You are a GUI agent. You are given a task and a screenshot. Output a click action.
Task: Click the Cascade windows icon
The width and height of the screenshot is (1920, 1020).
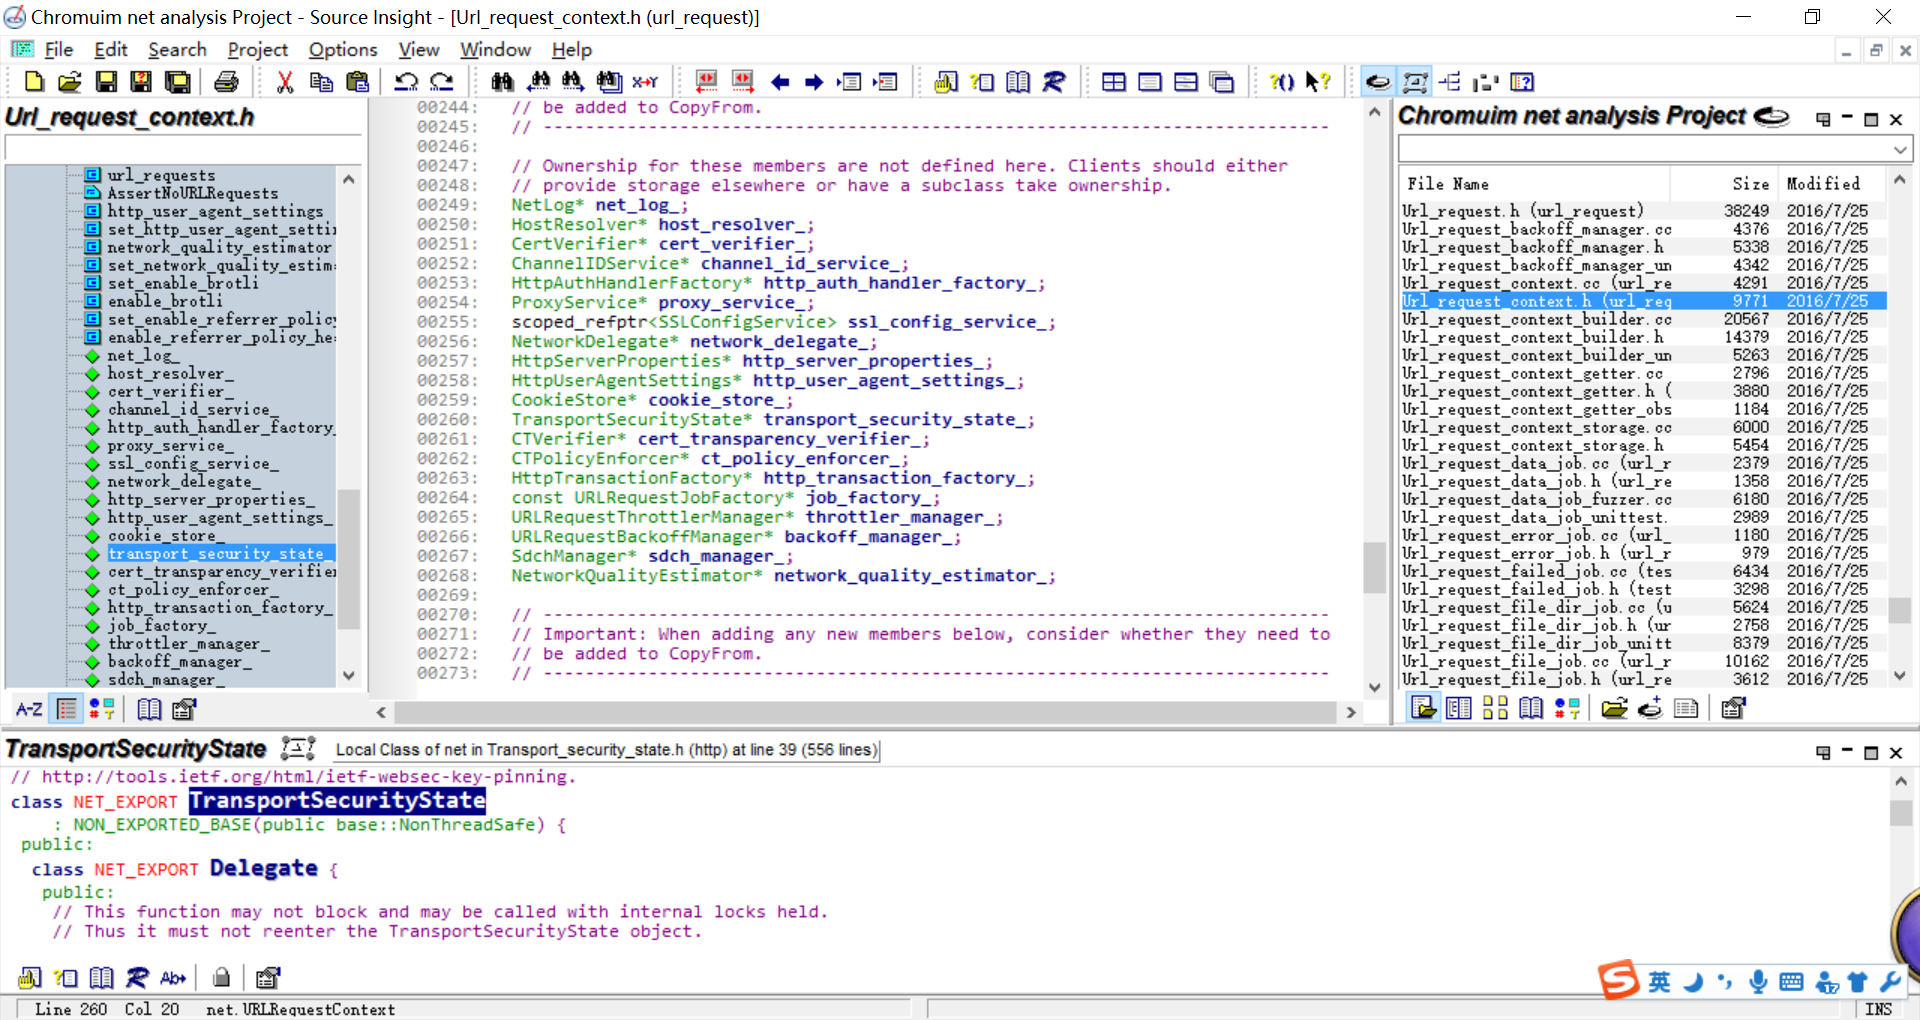(1222, 82)
